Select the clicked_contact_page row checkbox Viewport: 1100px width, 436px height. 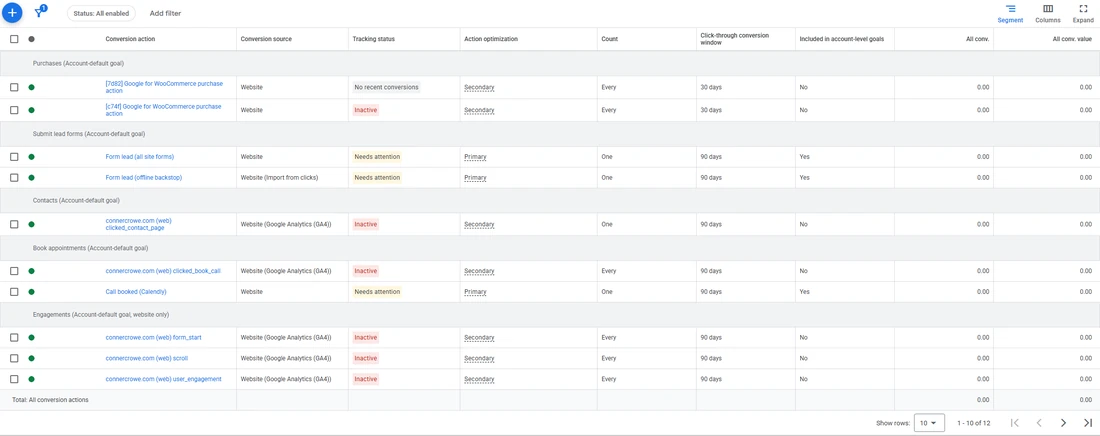(x=14, y=224)
